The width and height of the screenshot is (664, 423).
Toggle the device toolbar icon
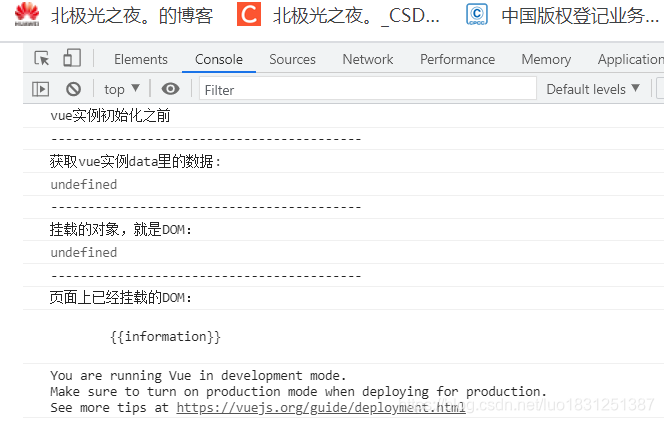(x=72, y=58)
